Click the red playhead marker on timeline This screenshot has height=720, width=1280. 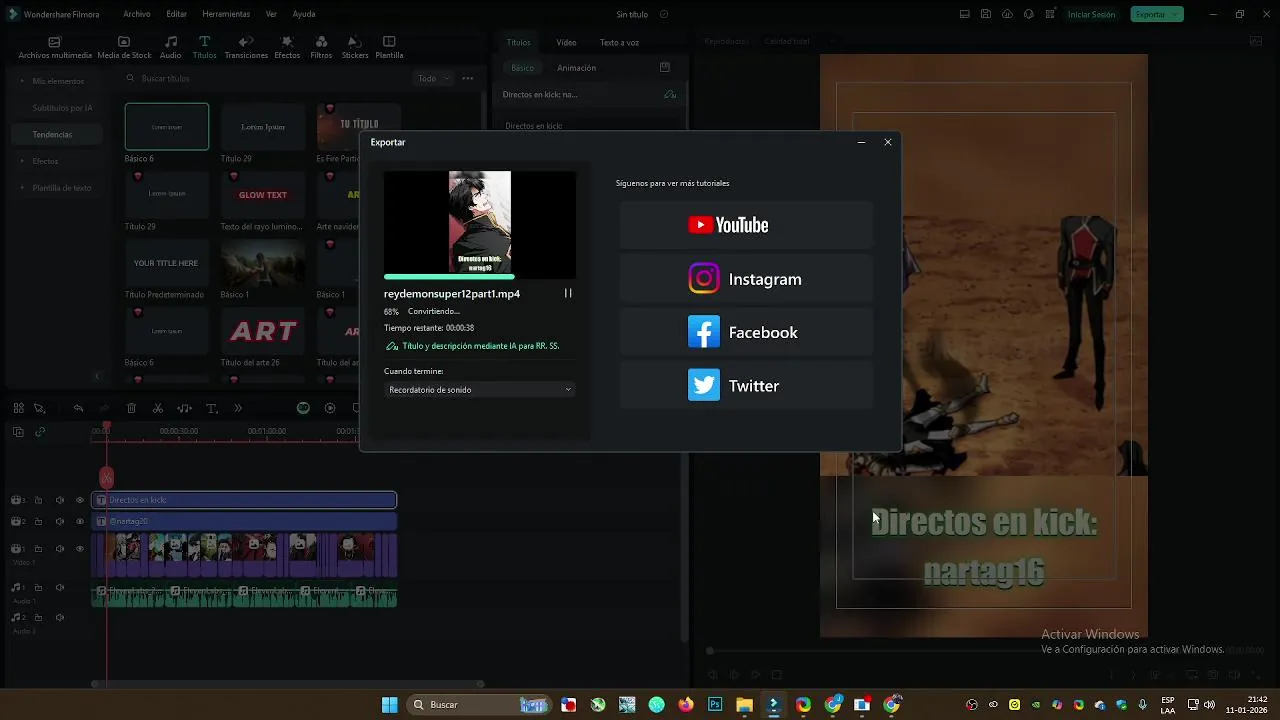[x=107, y=477]
